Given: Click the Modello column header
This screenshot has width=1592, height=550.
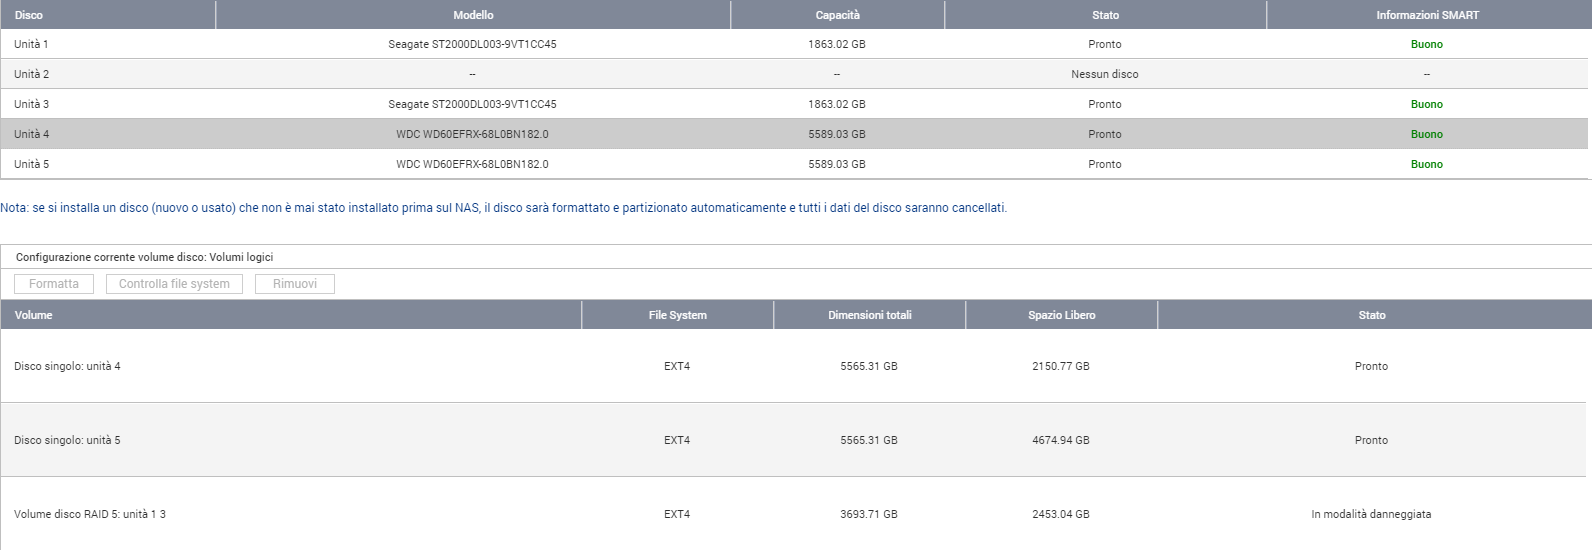Looking at the screenshot, I should (x=473, y=15).
